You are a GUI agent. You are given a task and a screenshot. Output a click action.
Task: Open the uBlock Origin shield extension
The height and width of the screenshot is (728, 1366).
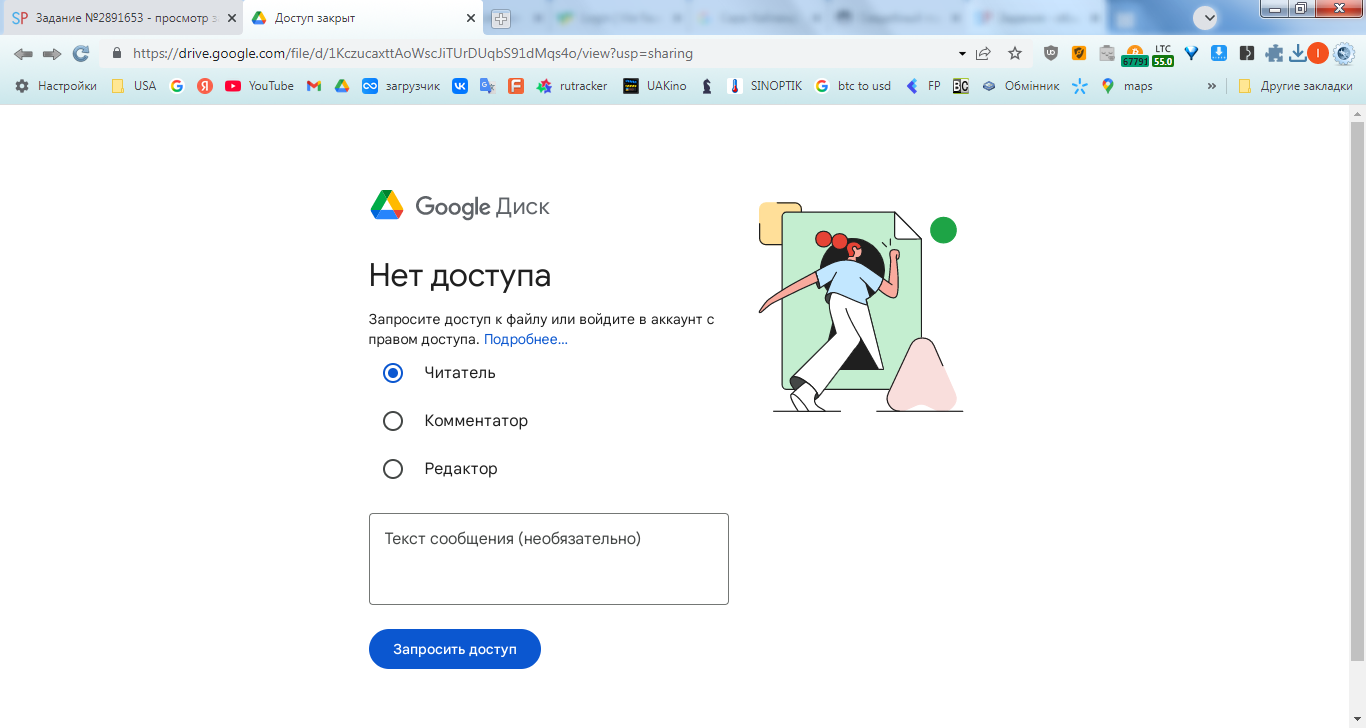1050,53
